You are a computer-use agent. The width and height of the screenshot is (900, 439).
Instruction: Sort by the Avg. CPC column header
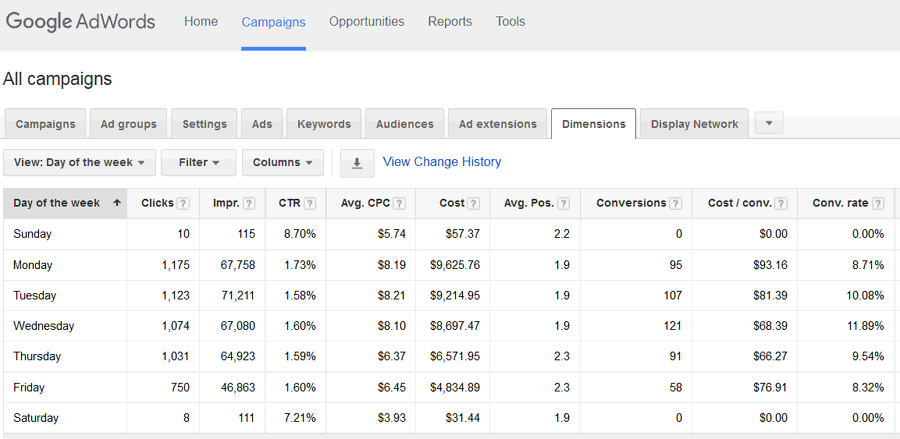(365, 203)
